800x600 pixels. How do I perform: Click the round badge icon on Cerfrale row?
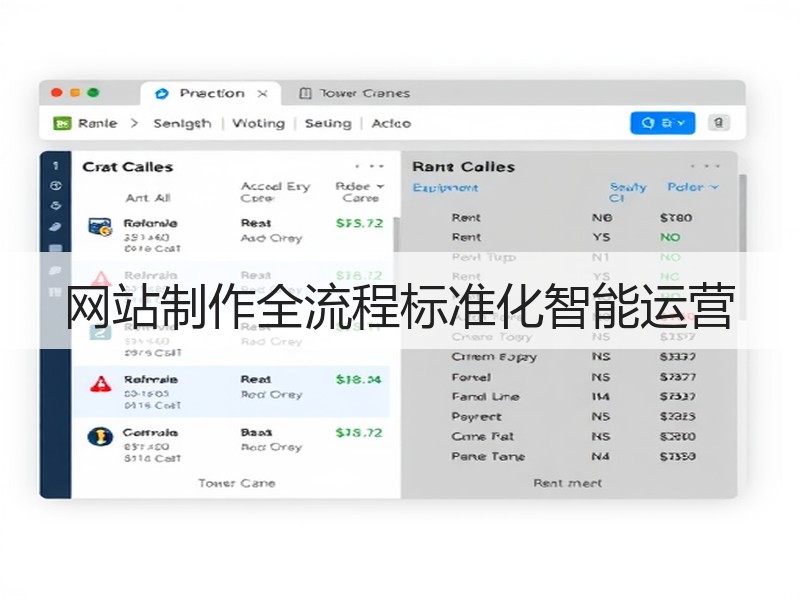pos(100,437)
